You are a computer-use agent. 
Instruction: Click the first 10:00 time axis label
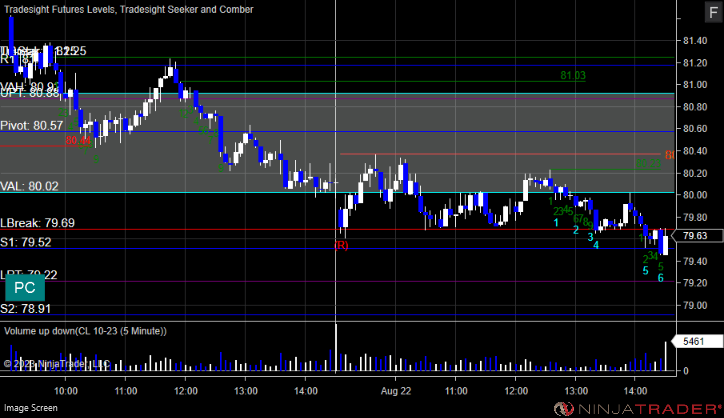(x=66, y=391)
